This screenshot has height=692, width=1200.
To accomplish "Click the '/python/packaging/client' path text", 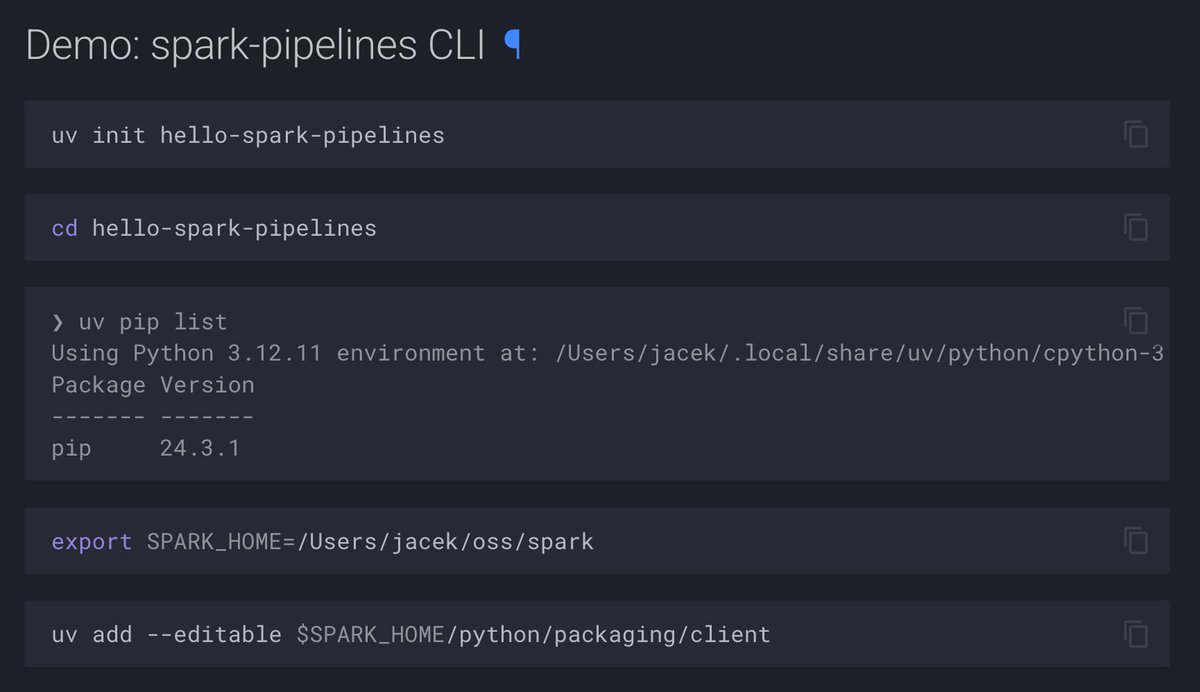I will (x=608, y=635).
